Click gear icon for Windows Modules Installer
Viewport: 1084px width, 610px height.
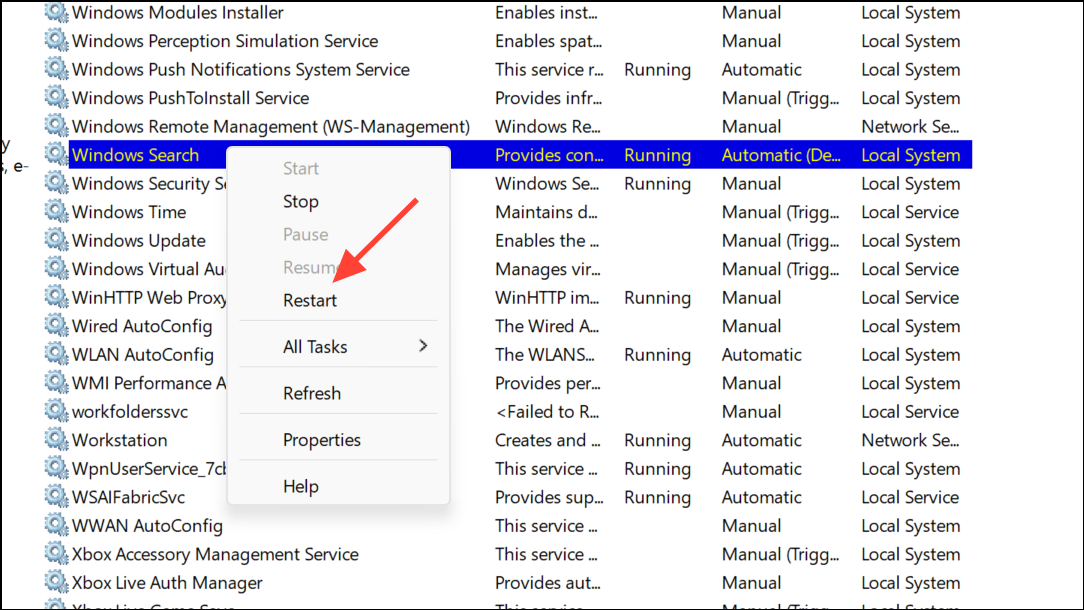tap(57, 12)
